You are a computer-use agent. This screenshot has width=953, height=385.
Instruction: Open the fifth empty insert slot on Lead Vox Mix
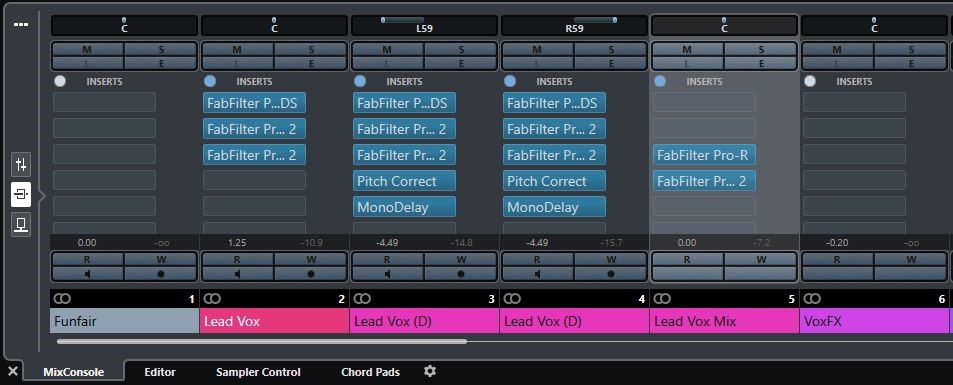(x=705, y=206)
